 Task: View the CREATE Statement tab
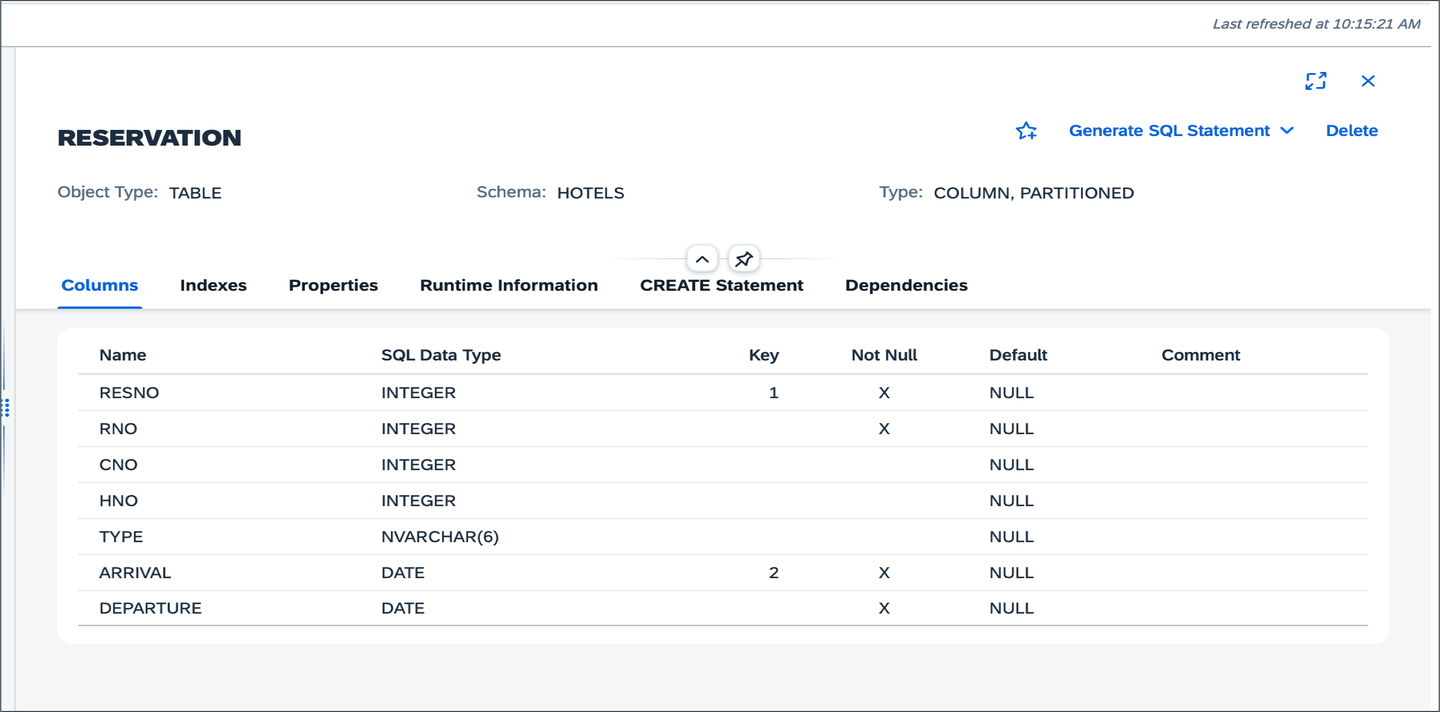[722, 285]
